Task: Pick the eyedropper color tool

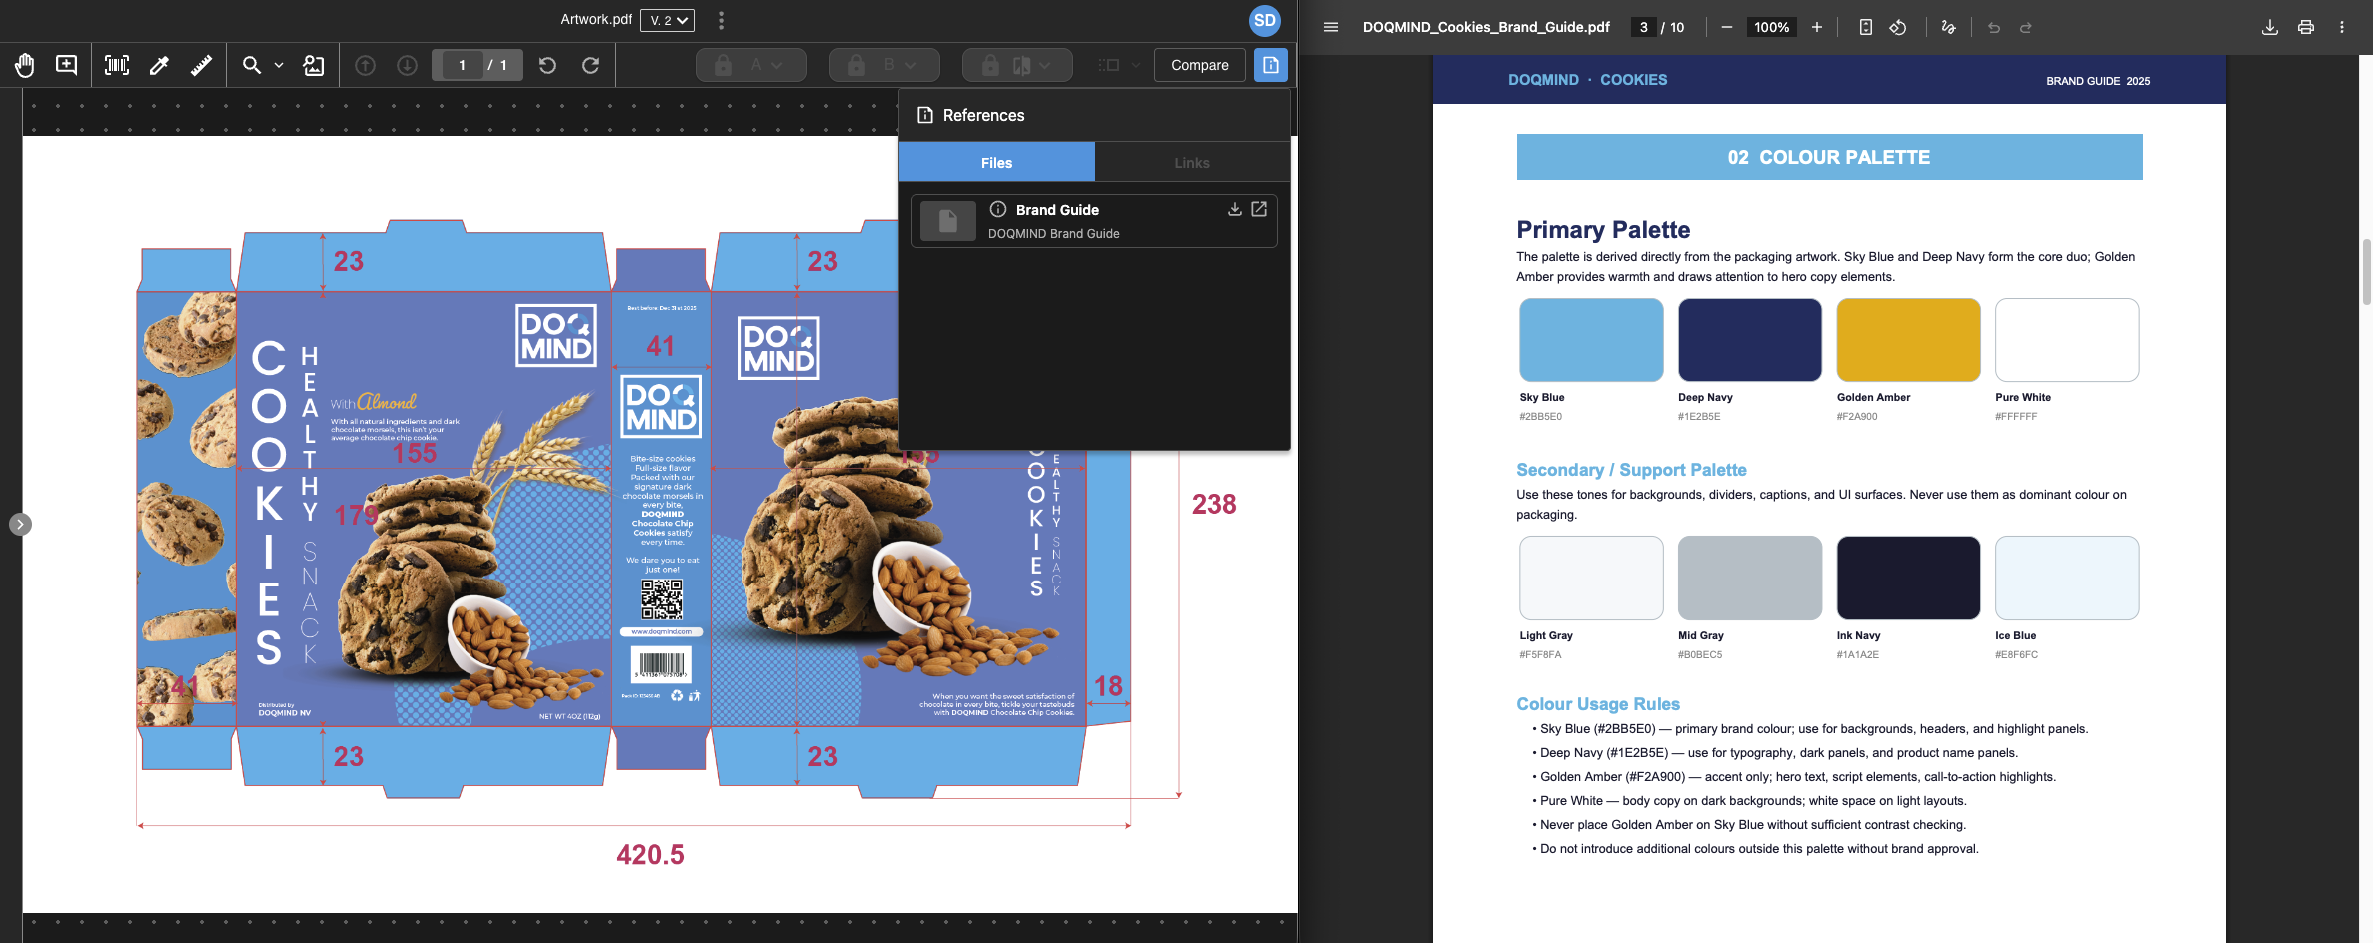Action: [x=159, y=65]
